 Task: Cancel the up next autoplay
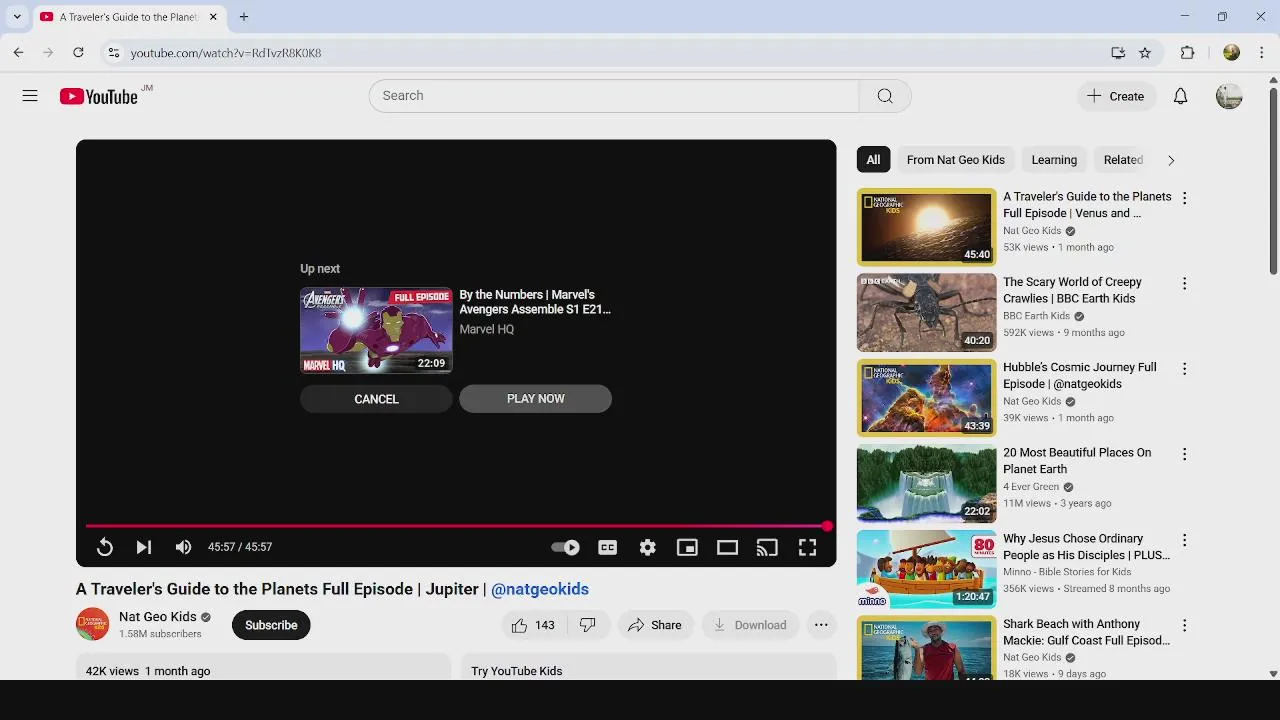(x=376, y=399)
